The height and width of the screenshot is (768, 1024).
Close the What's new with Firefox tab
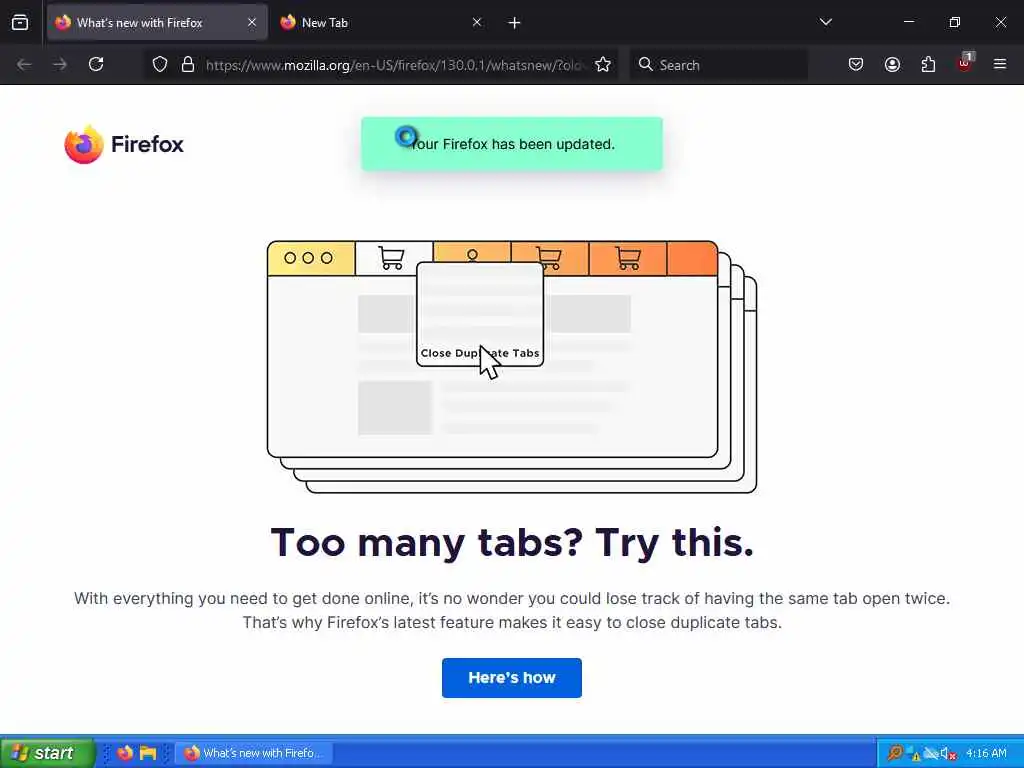pyautogui.click(x=251, y=23)
